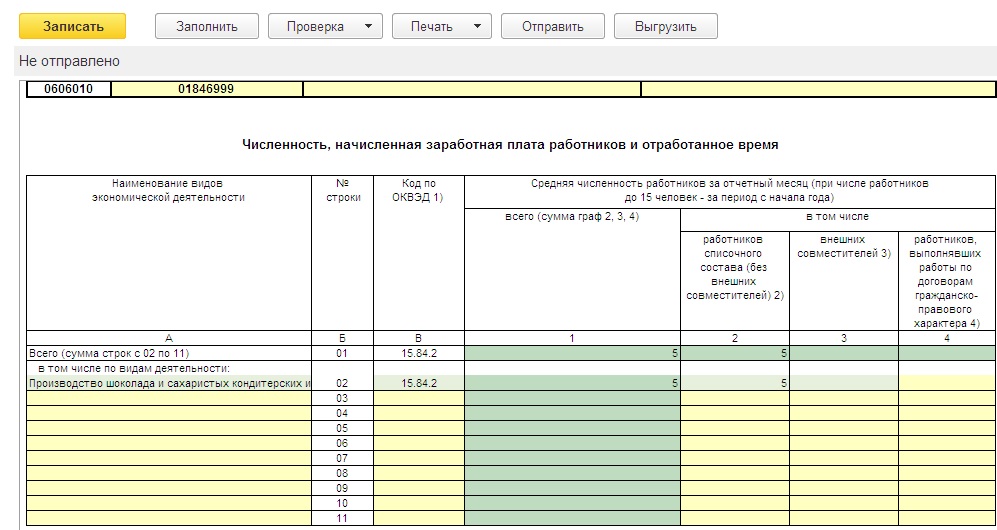Click the table section title heading
The width and height of the screenshot is (997, 530).
(510, 145)
